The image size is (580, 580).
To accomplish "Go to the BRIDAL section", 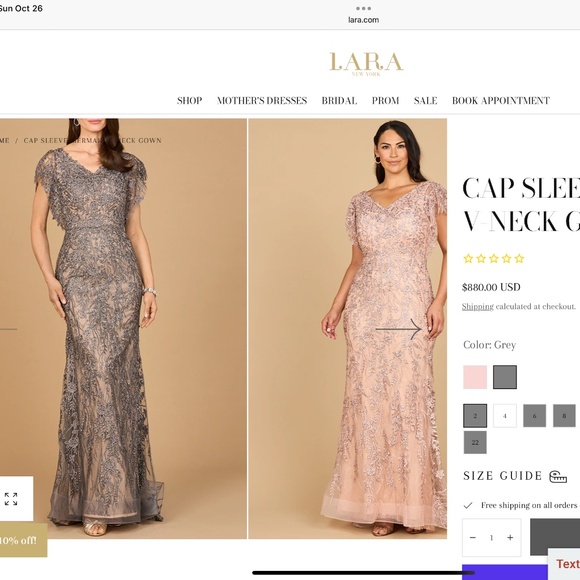I will point(339,101).
